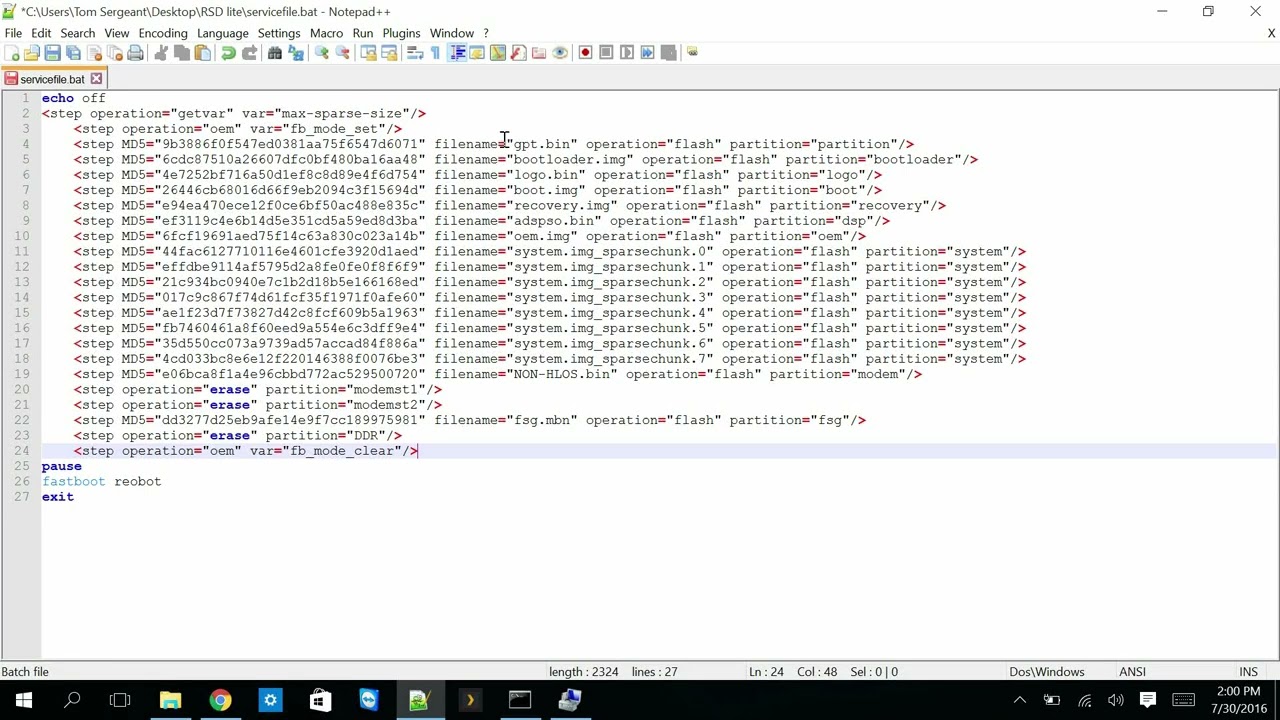Open the Encoding menu
The height and width of the screenshot is (720, 1280).
click(x=163, y=33)
